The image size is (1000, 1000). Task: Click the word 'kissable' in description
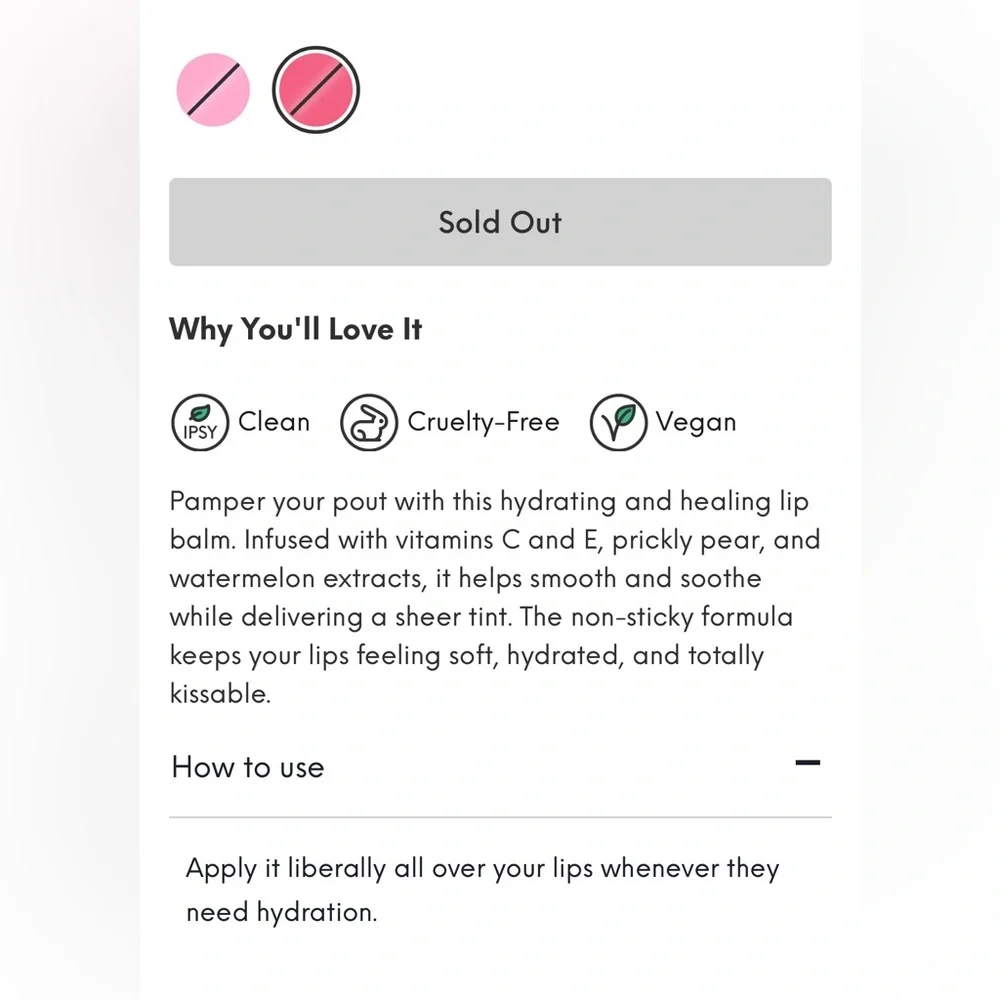(x=219, y=694)
